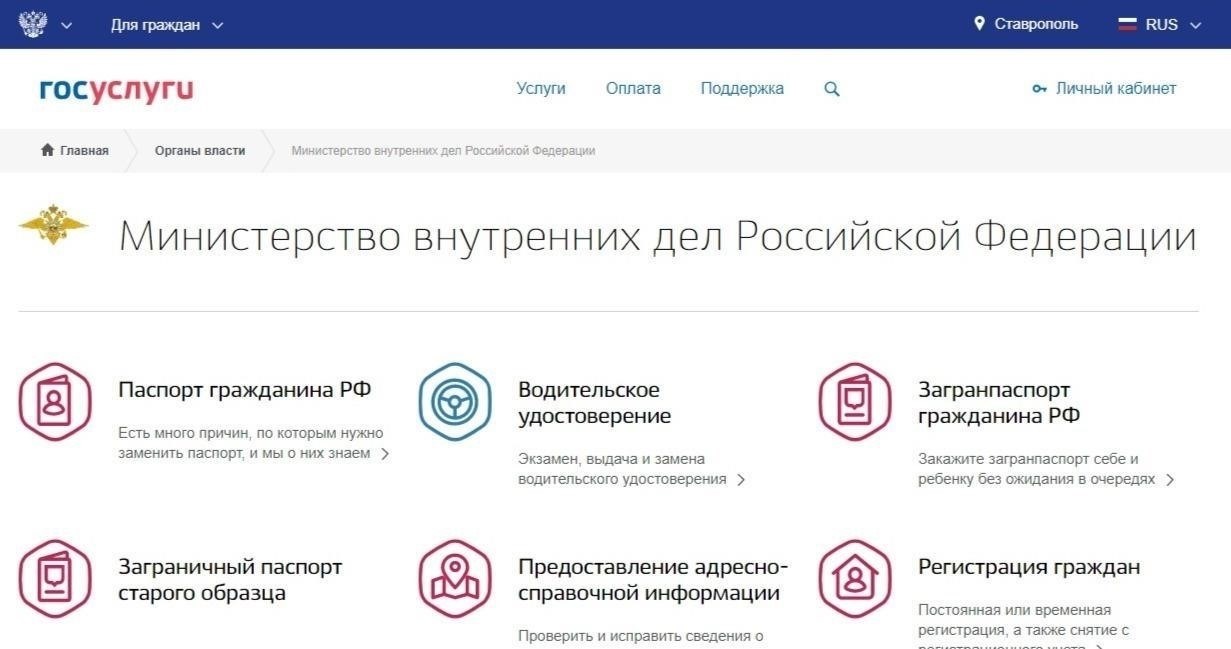Click the Russian flag icon
The height and width of the screenshot is (649, 1231).
pos(1128,25)
